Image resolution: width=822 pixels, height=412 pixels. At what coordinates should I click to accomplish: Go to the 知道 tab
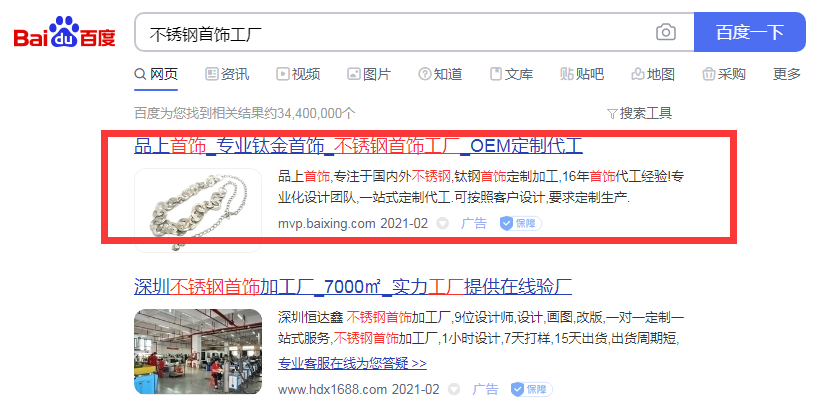pos(440,74)
